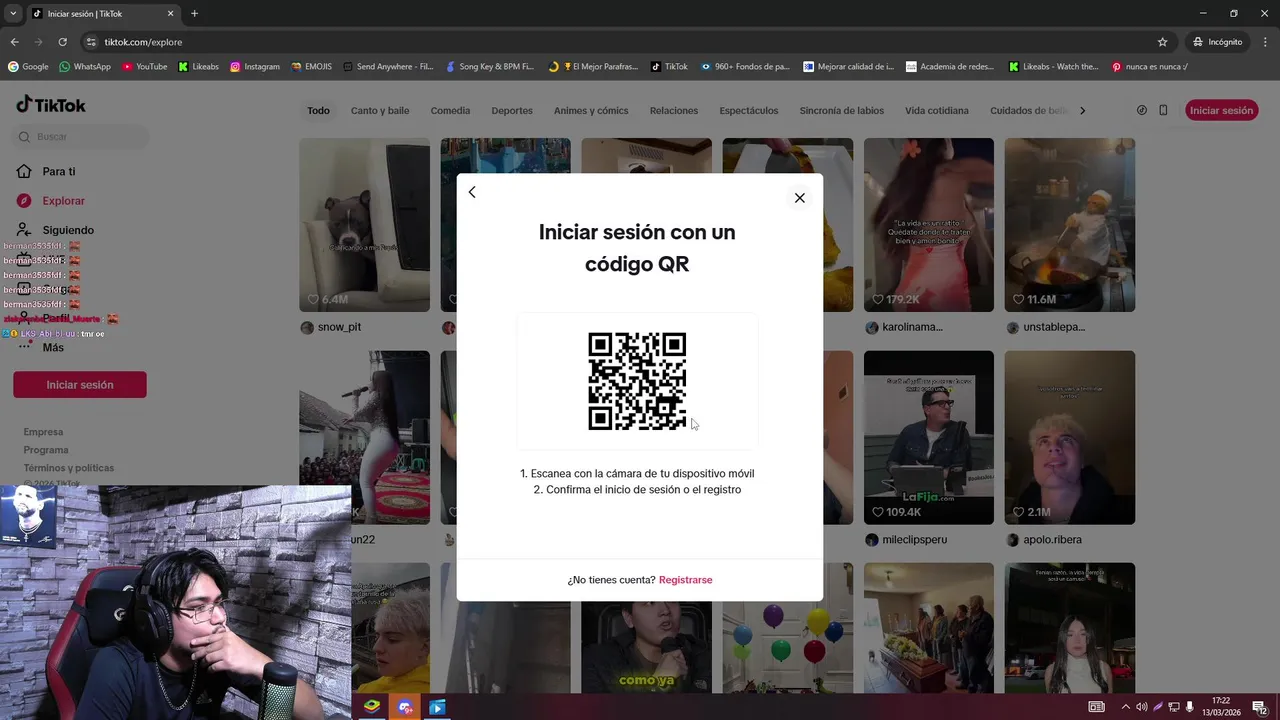This screenshot has width=1280, height=720.
Task: Show hidden tray icons chevron
Action: coord(1126,707)
